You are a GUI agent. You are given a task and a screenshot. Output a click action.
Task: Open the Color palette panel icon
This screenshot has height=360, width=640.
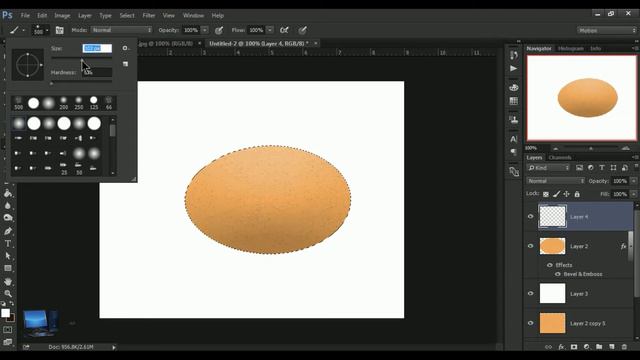(x=514, y=87)
